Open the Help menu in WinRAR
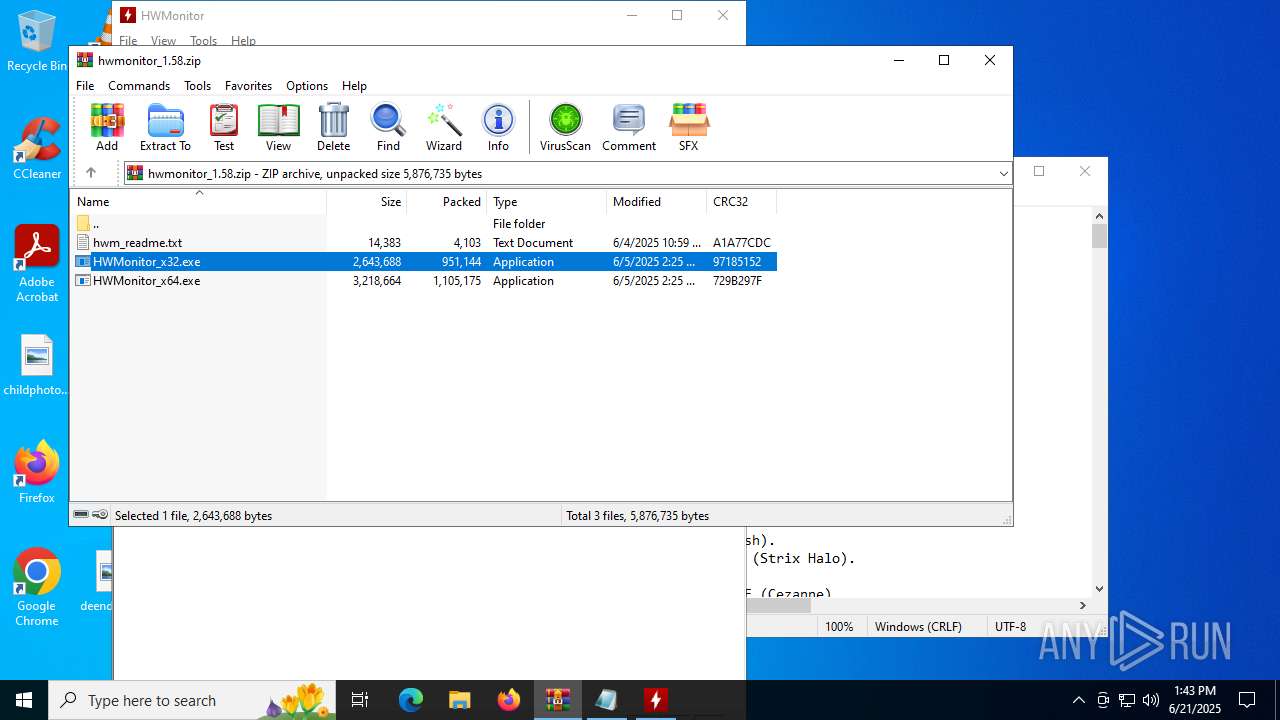This screenshot has height=720, width=1280. [354, 86]
